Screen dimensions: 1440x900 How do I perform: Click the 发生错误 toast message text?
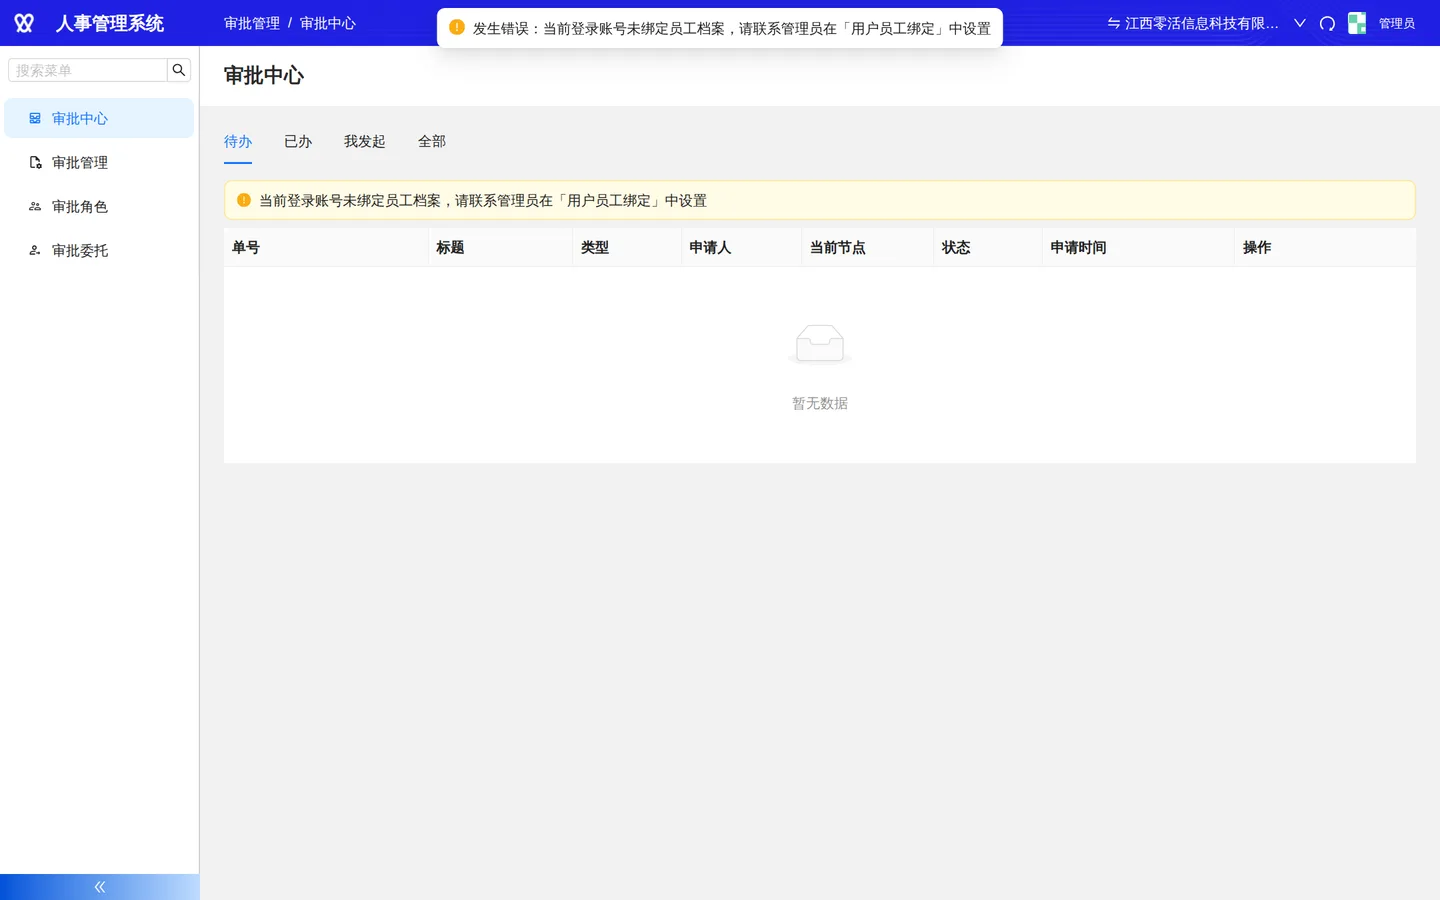click(x=732, y=28)
